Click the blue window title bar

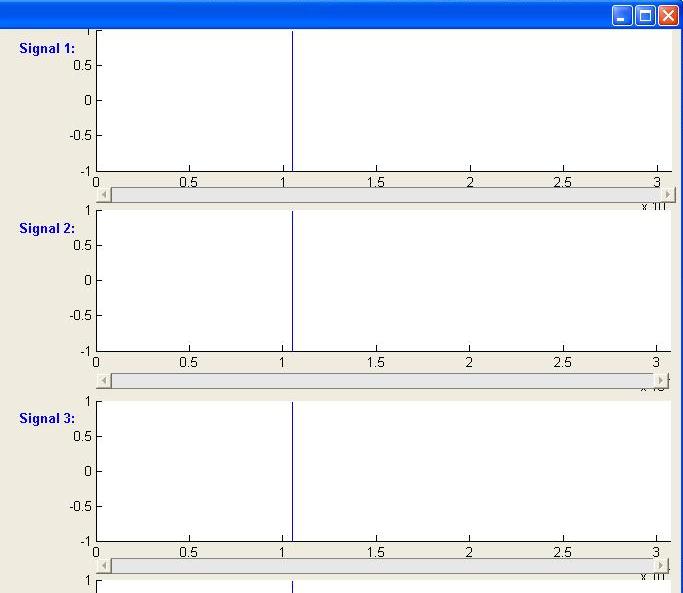[x=300, y=14]
